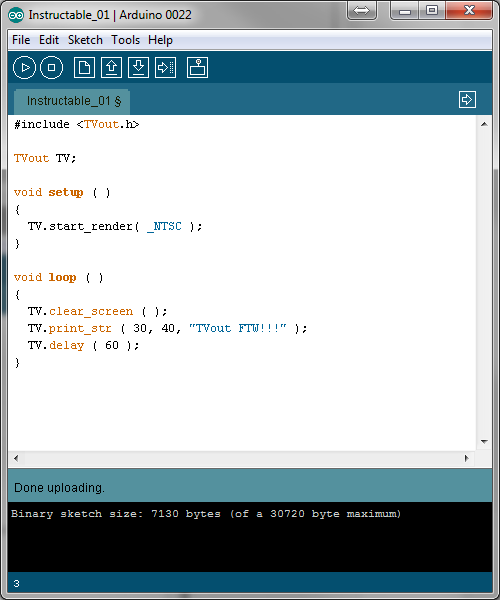Click the #include <TVout.h> line
The height and width of the screenshot is (600, 500).
coord(77,124)
